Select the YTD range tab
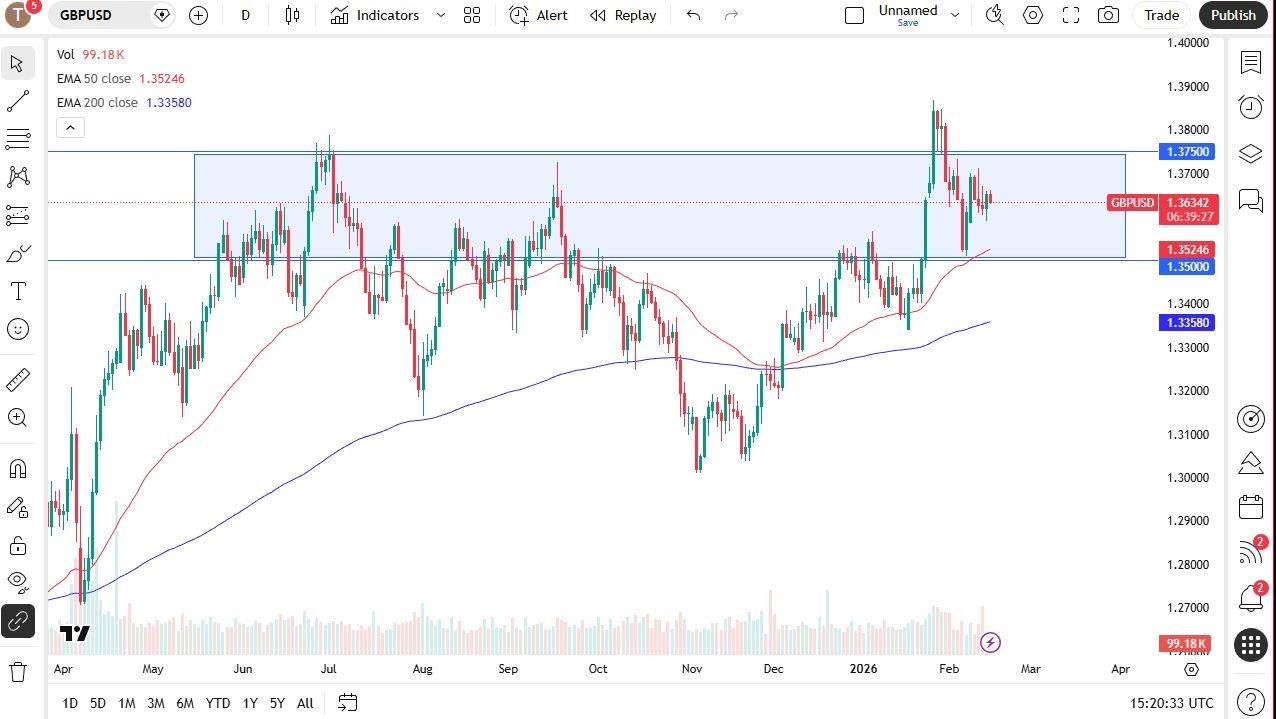Image resolution: width=1276 pixels, height=719 pixels. (x=217, y=703)
